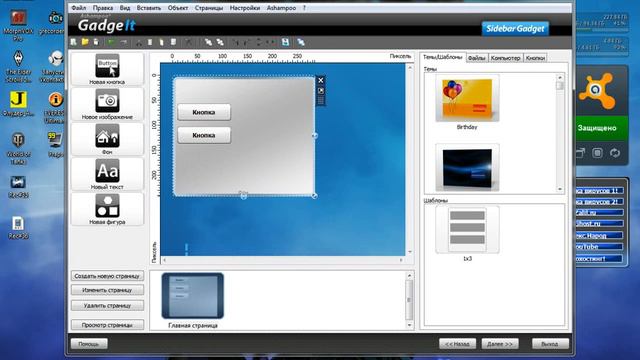Select the Новая кнопка tool
640x360 pixels.
click(107, 69)
